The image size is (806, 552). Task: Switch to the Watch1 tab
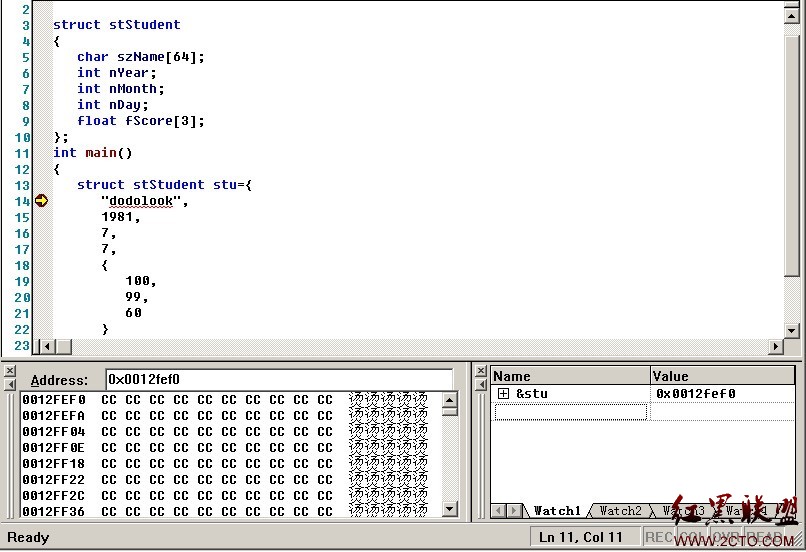tap(557, 511)
